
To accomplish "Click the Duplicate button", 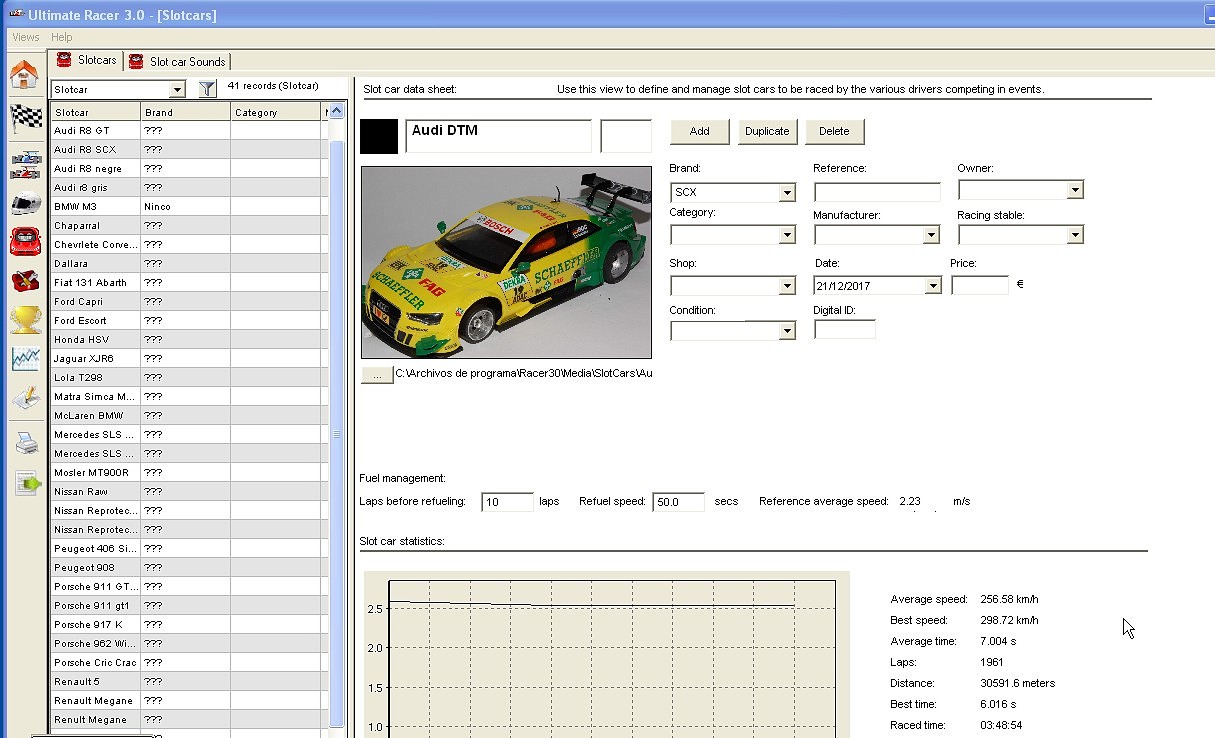I will tap(767, 131).
